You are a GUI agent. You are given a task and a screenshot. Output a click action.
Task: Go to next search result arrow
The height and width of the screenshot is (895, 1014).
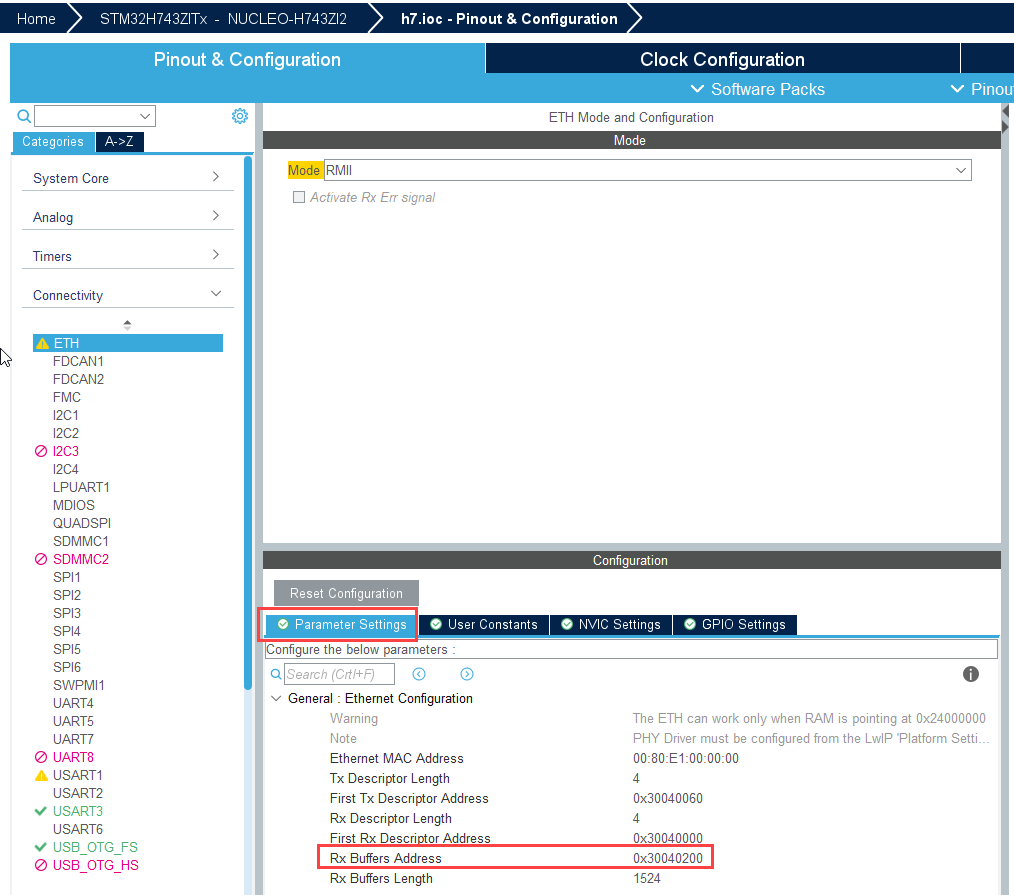(467, 674)
